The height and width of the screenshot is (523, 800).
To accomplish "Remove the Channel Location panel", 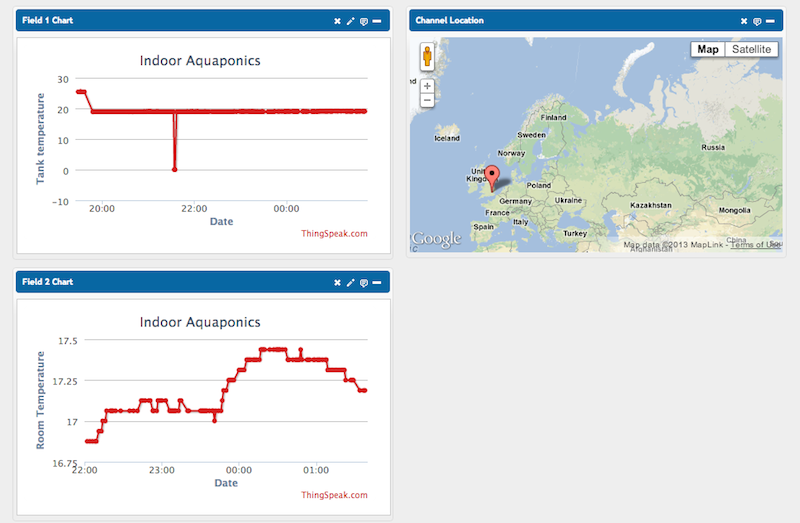I will [x=744, y=20].
